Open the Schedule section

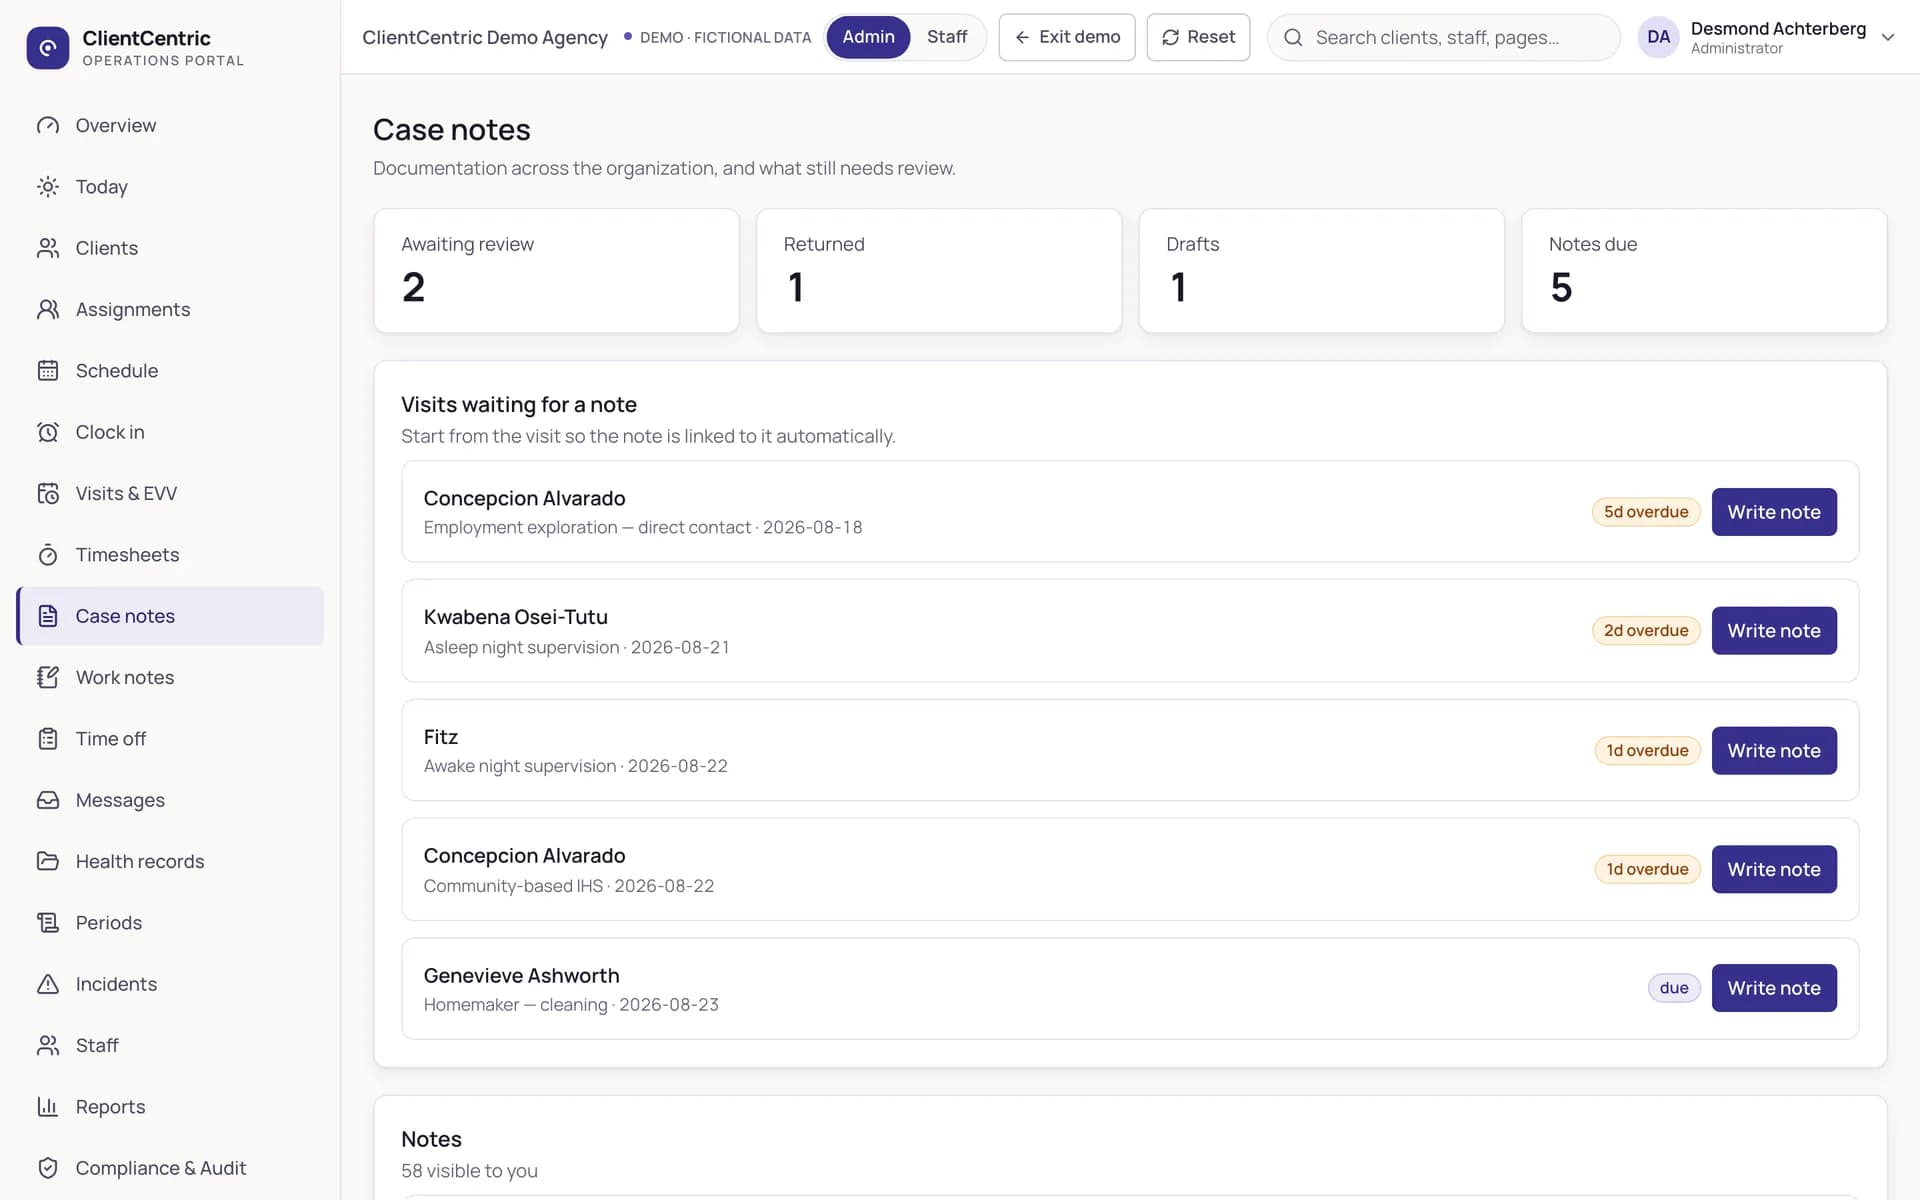pyautogui.click(x=170, y=371)
